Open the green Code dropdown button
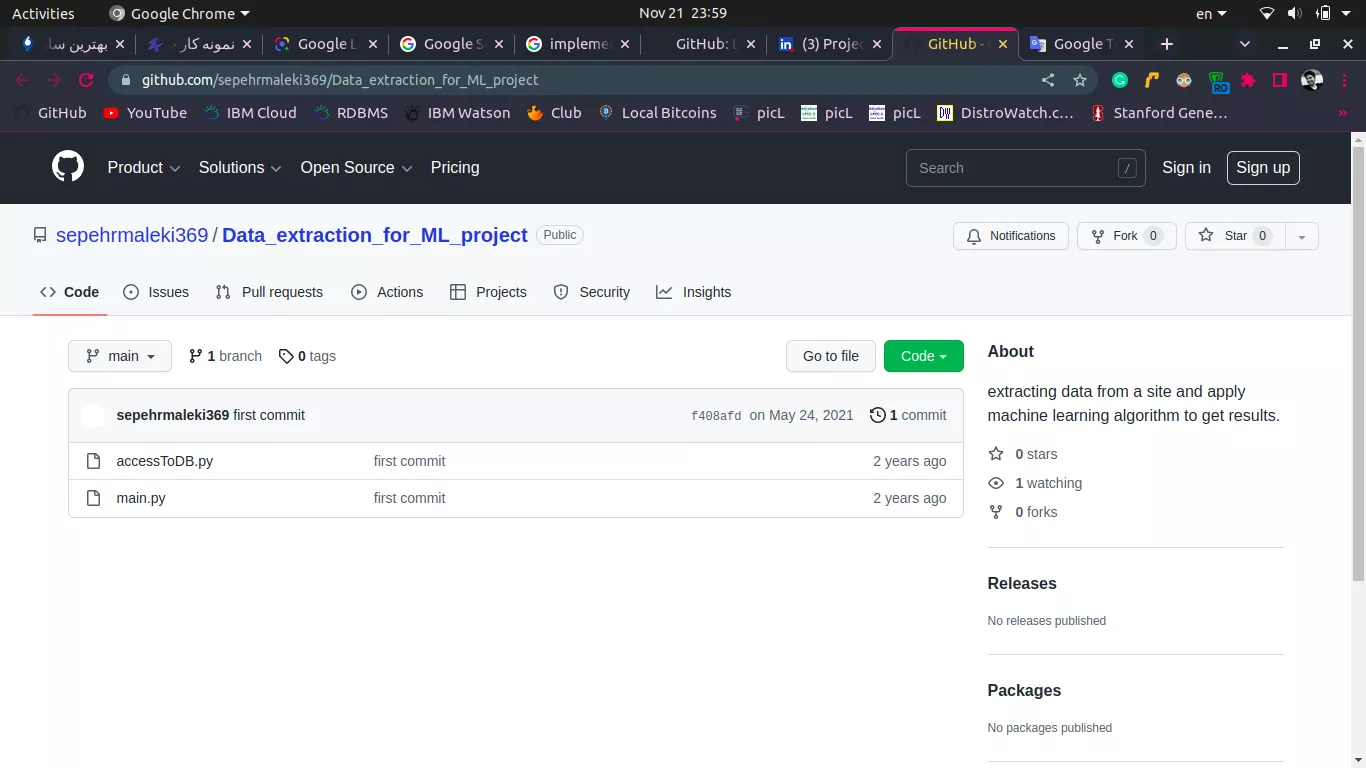 tap(924, 356)
